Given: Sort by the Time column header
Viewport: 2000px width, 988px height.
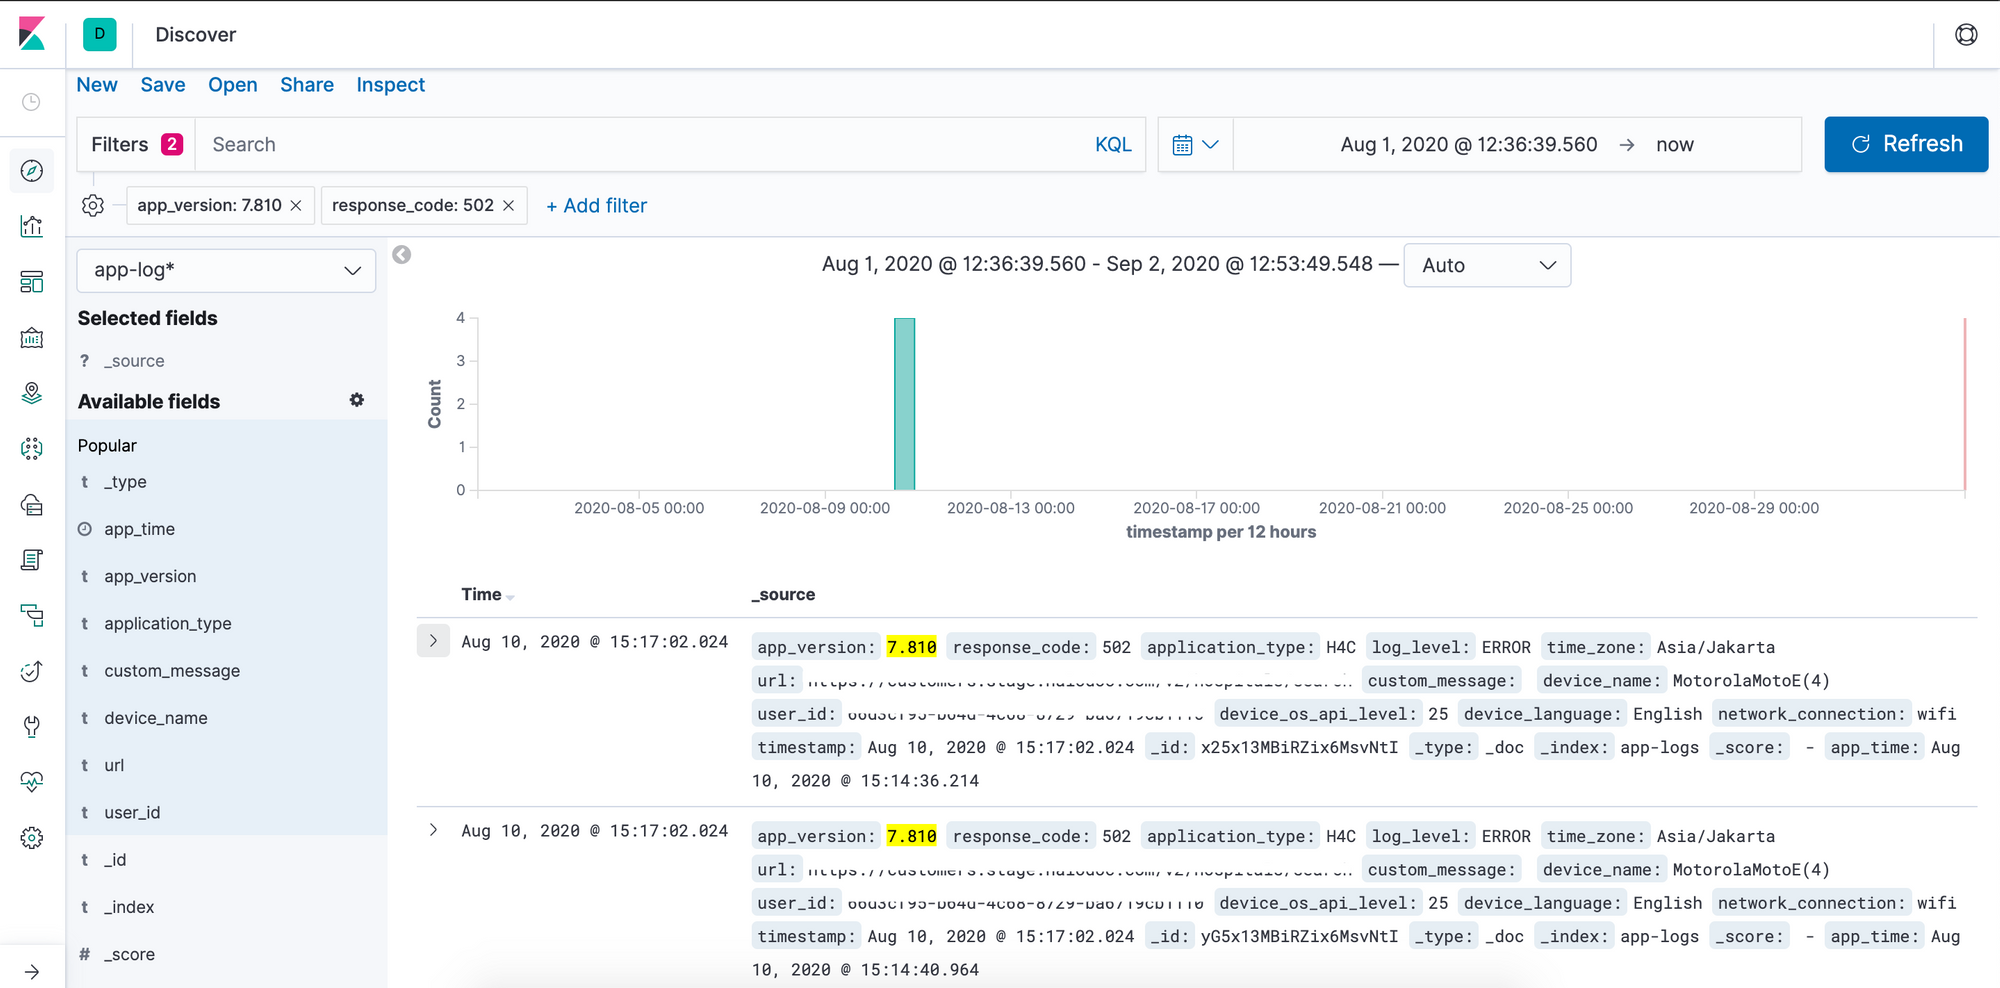Looking at the screenshot, I should 487,594.
